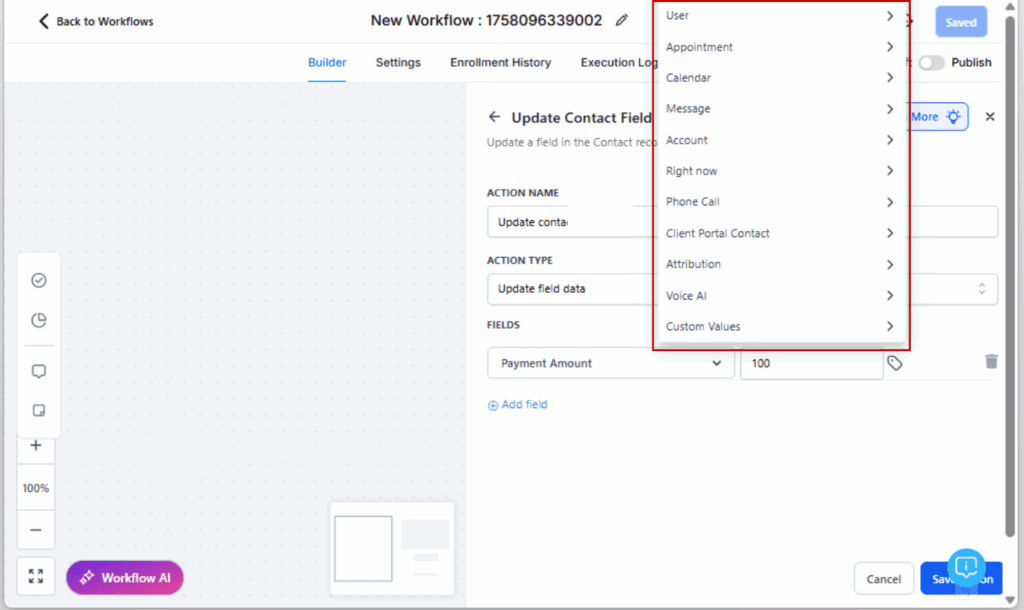Open the Message submenu

780,108
